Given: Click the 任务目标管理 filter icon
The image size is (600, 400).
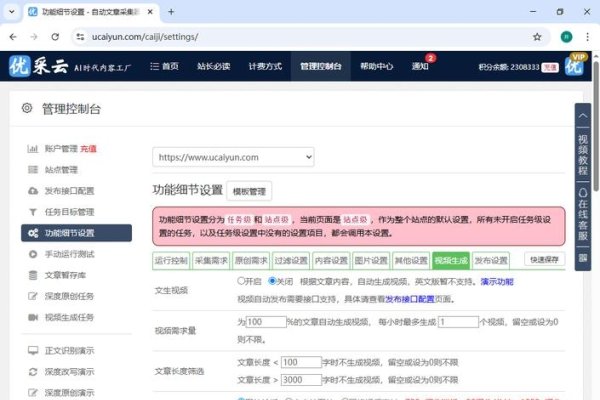Looking at the screenshot, I should (33, 212).
